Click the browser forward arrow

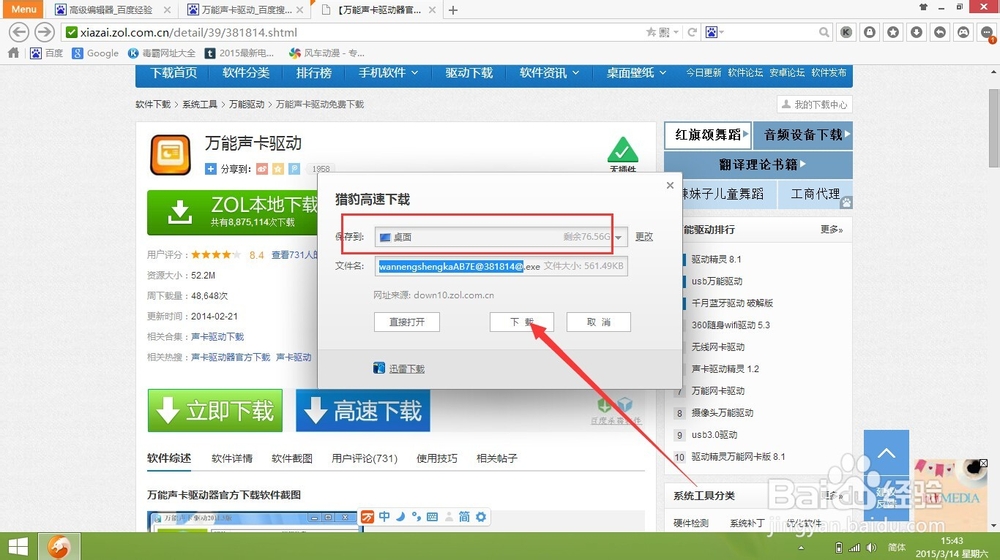44,32
